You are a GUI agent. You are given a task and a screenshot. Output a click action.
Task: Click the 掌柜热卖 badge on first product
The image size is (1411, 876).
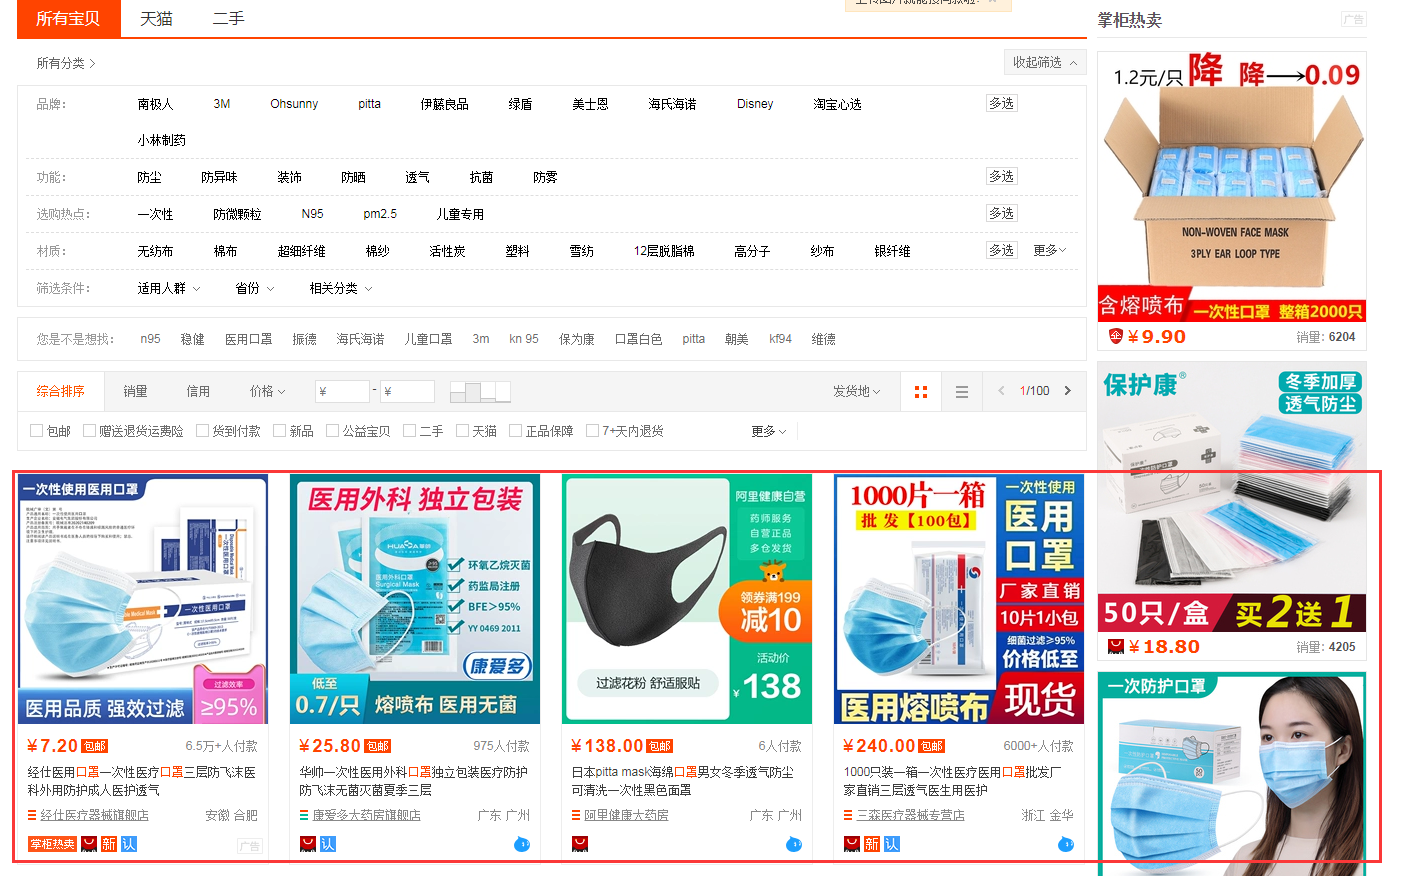coord(52,844)
